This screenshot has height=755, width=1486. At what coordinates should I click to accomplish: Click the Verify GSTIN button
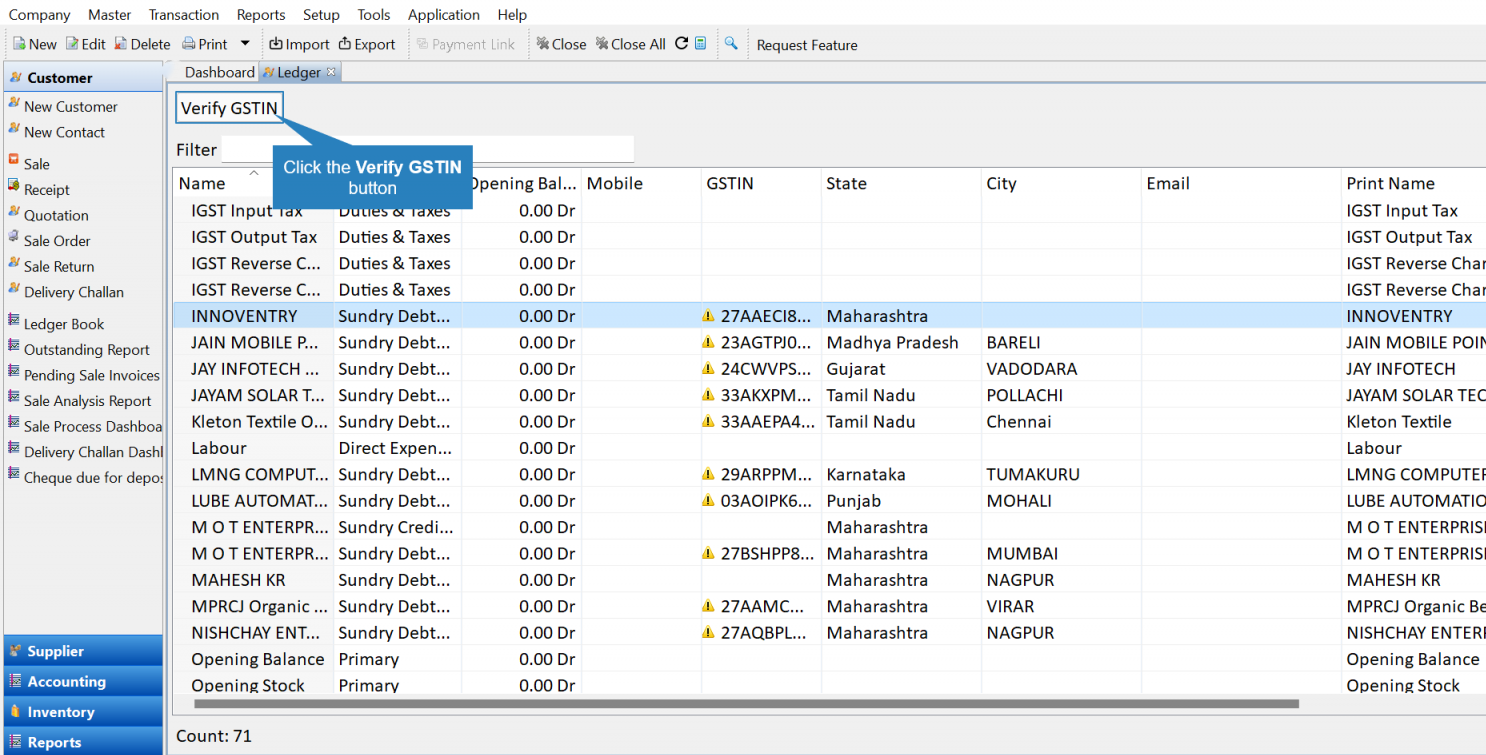pos(229,108)
